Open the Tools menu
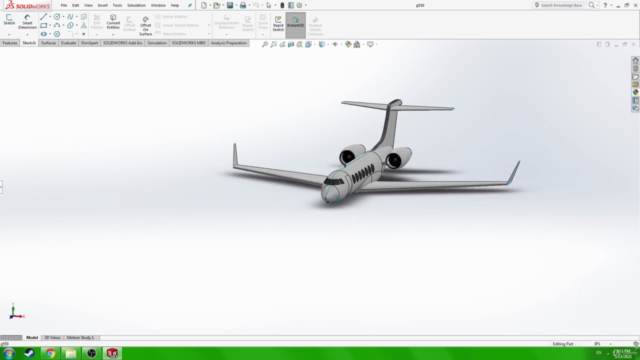Image resolution: width=640 pixels, height=360 pixels. (117, 5)
